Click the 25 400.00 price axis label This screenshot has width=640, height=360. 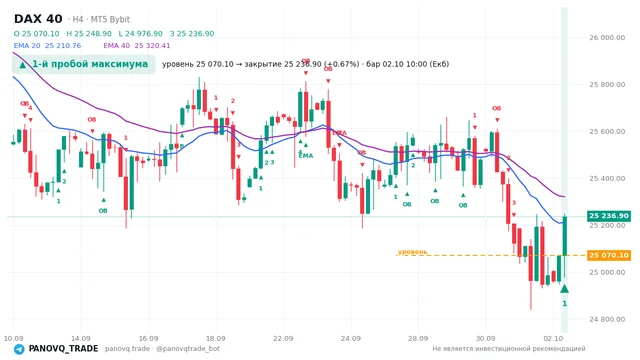607,178
